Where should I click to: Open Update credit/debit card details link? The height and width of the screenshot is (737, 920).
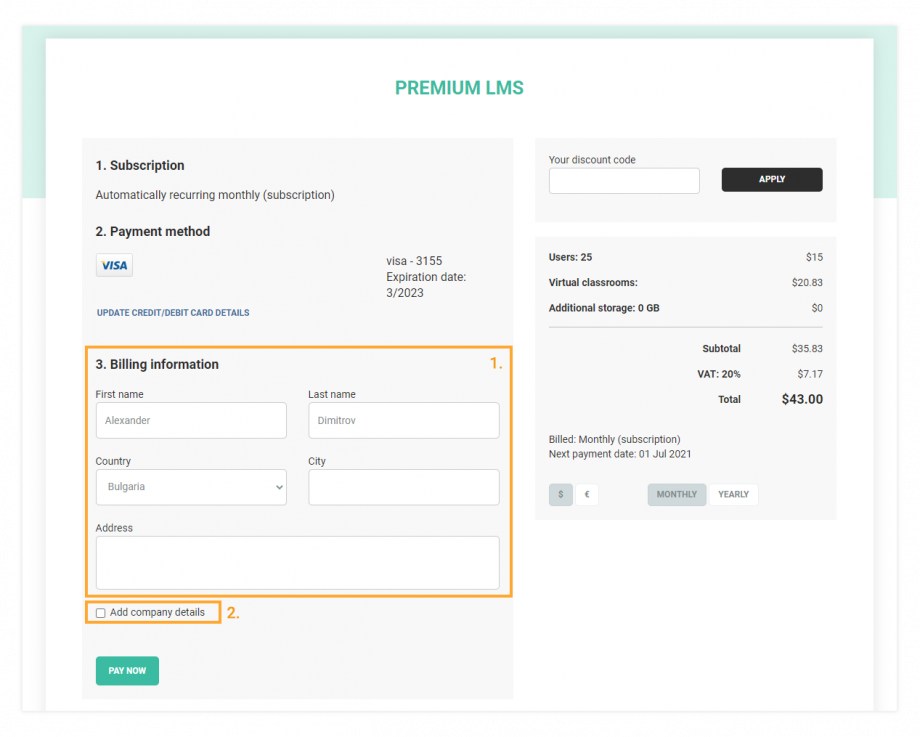173,313
